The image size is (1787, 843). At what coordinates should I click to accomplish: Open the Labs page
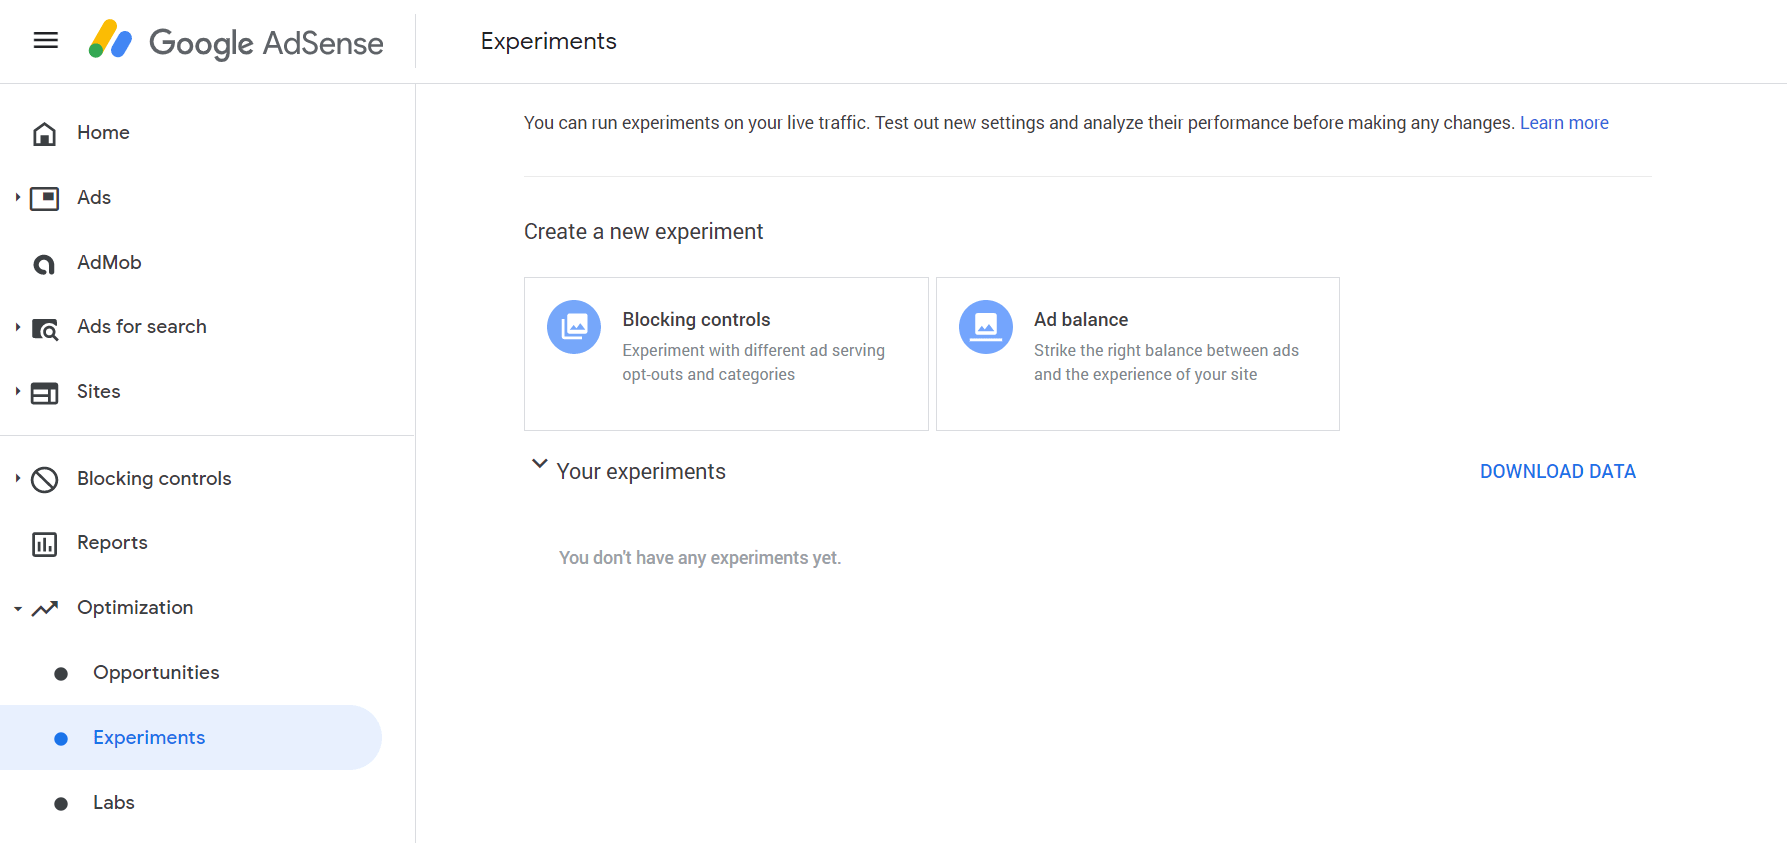pyautogui.click(x=113, y=803)
